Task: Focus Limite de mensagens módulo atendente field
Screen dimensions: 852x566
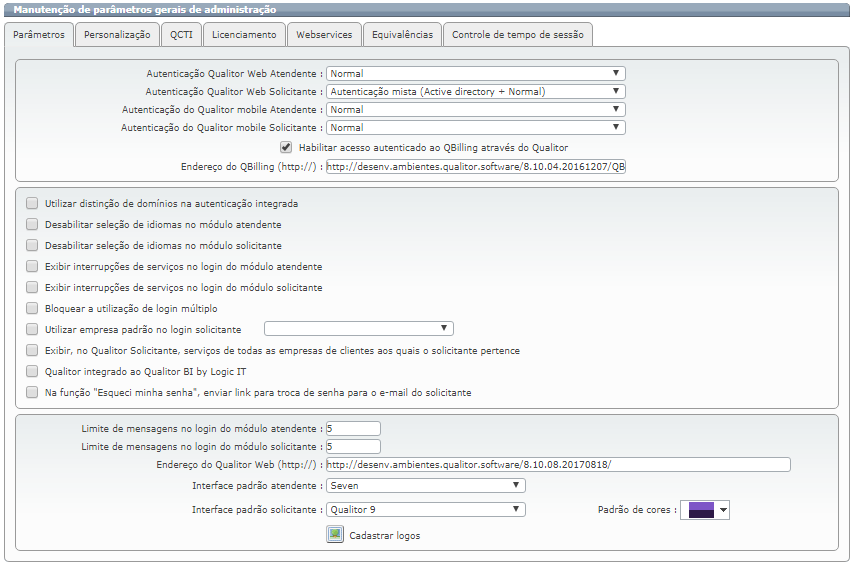Action: (353, 429)
